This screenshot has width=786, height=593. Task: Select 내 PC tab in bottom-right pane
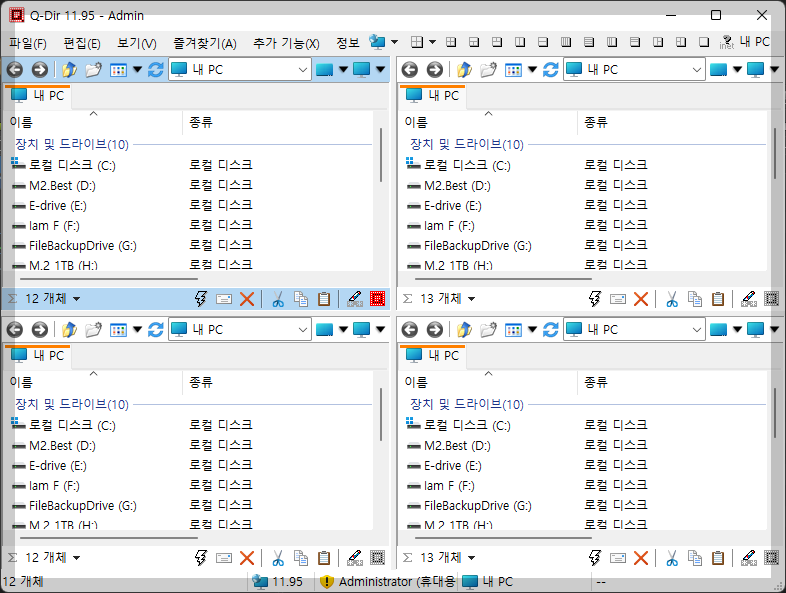[x=433, y=356]
